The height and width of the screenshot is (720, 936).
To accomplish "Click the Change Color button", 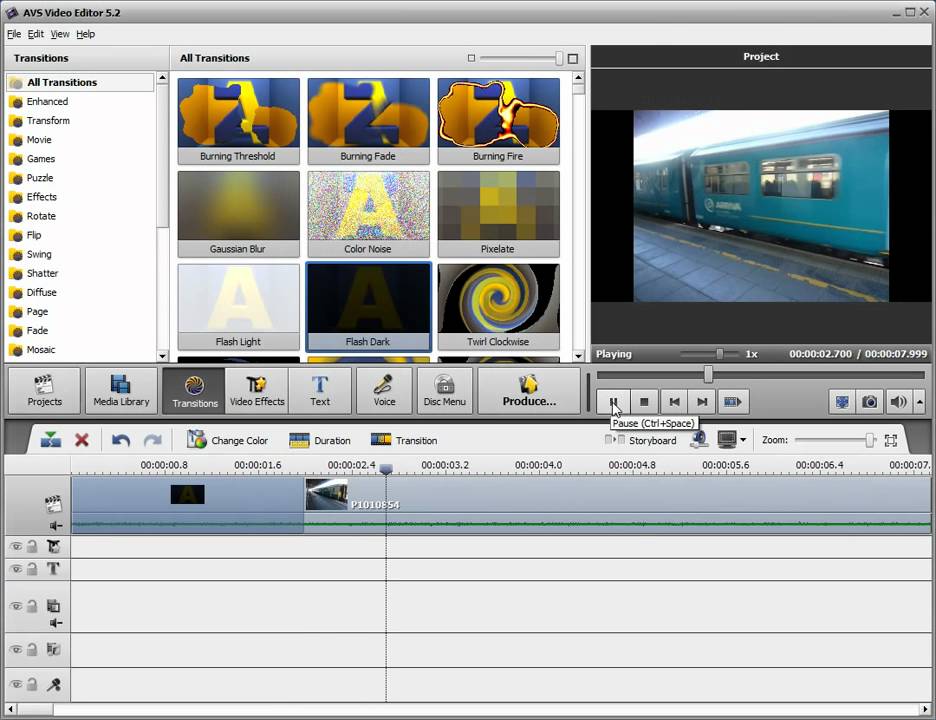I will tap(228, 440).
